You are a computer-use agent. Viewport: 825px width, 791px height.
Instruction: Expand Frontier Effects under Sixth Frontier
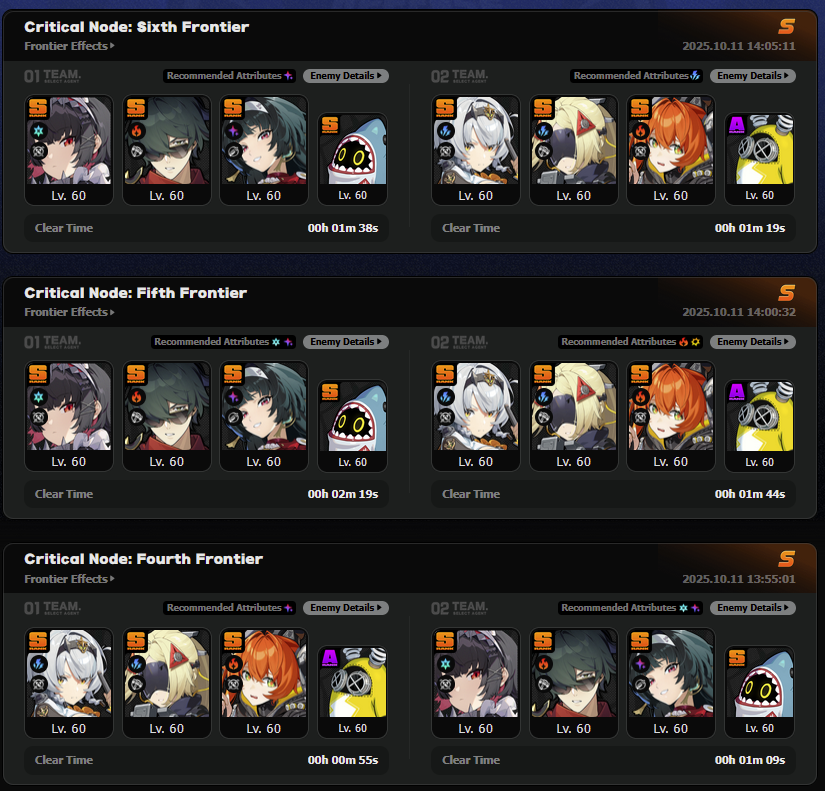(69, 46)
